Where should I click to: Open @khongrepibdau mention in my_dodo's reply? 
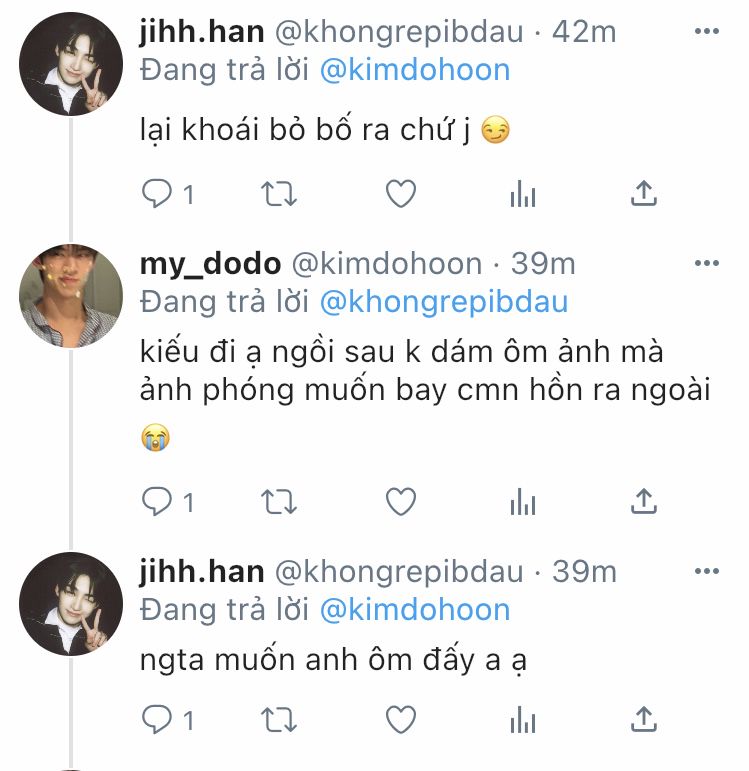coord(444,302)
